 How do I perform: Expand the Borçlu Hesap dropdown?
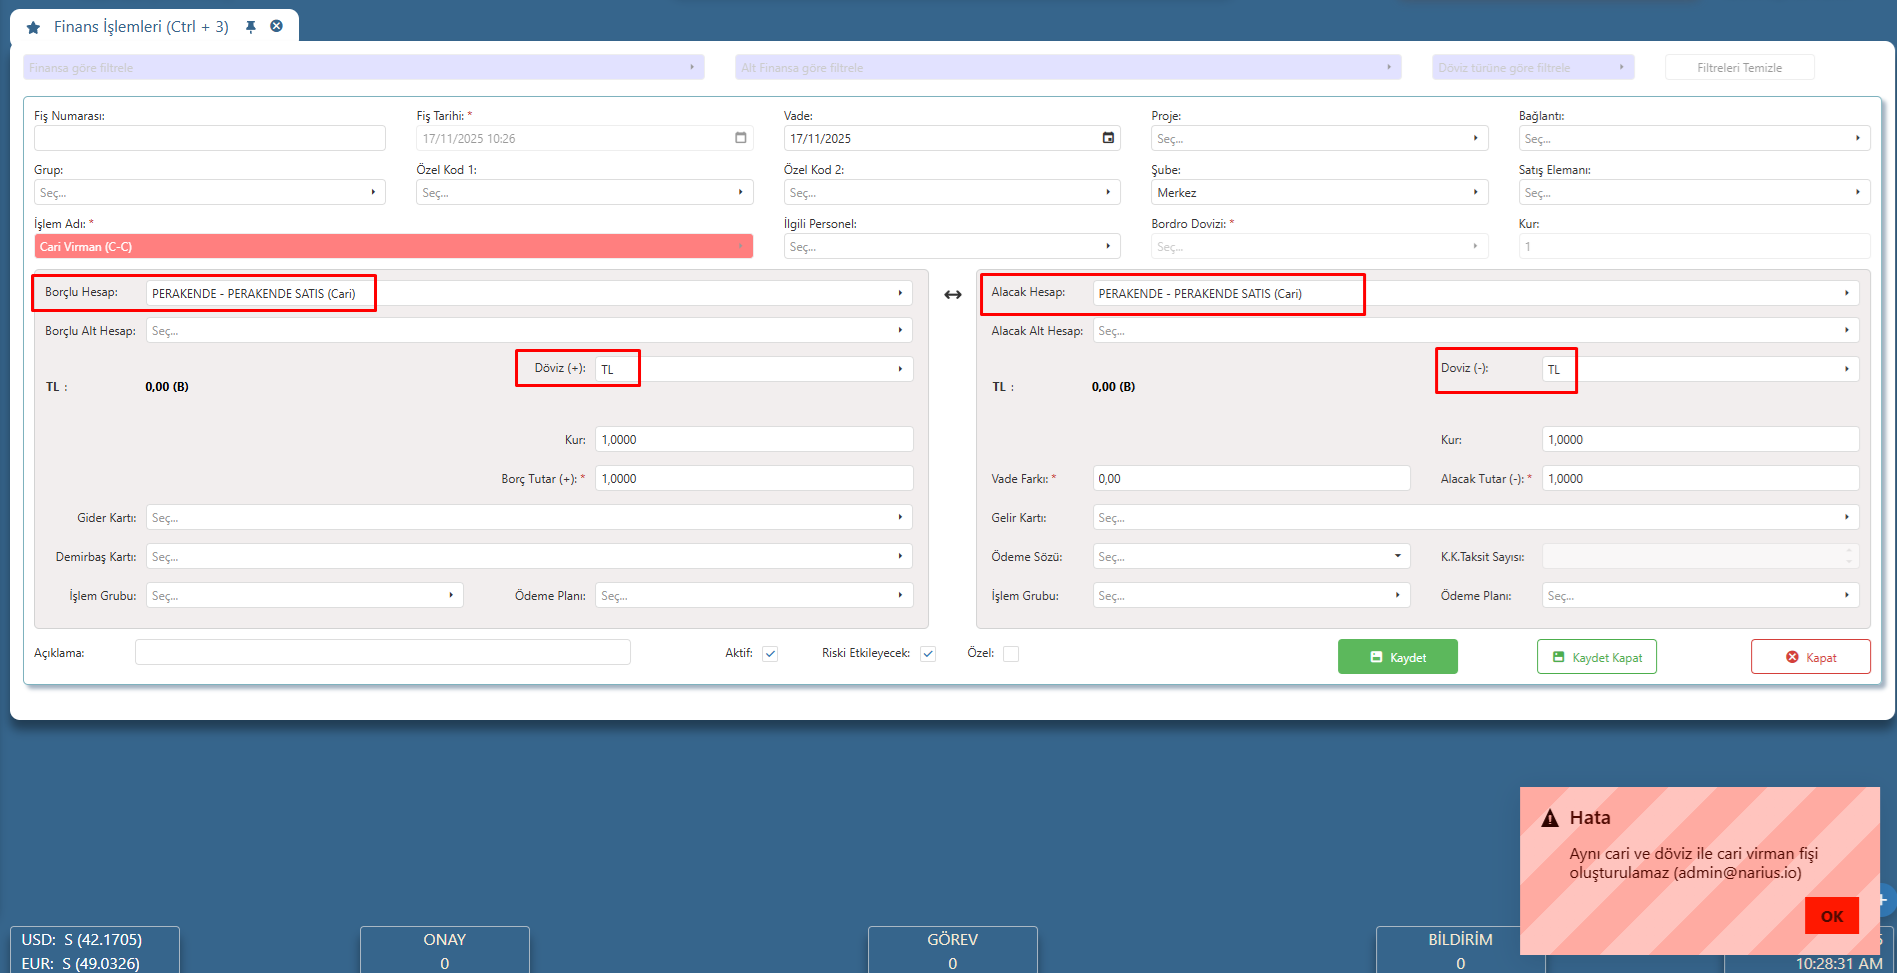click(x=529, y=293)
